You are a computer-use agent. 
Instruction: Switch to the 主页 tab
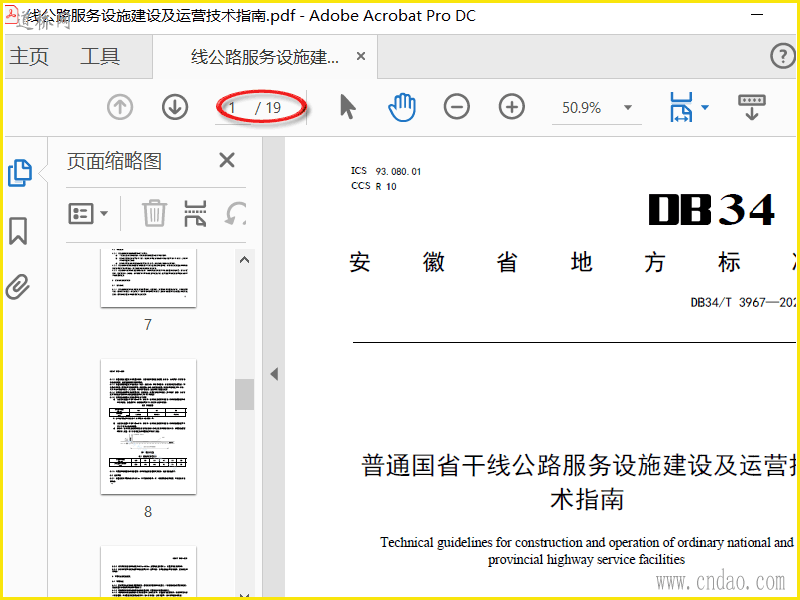click(x=29, y=56)
